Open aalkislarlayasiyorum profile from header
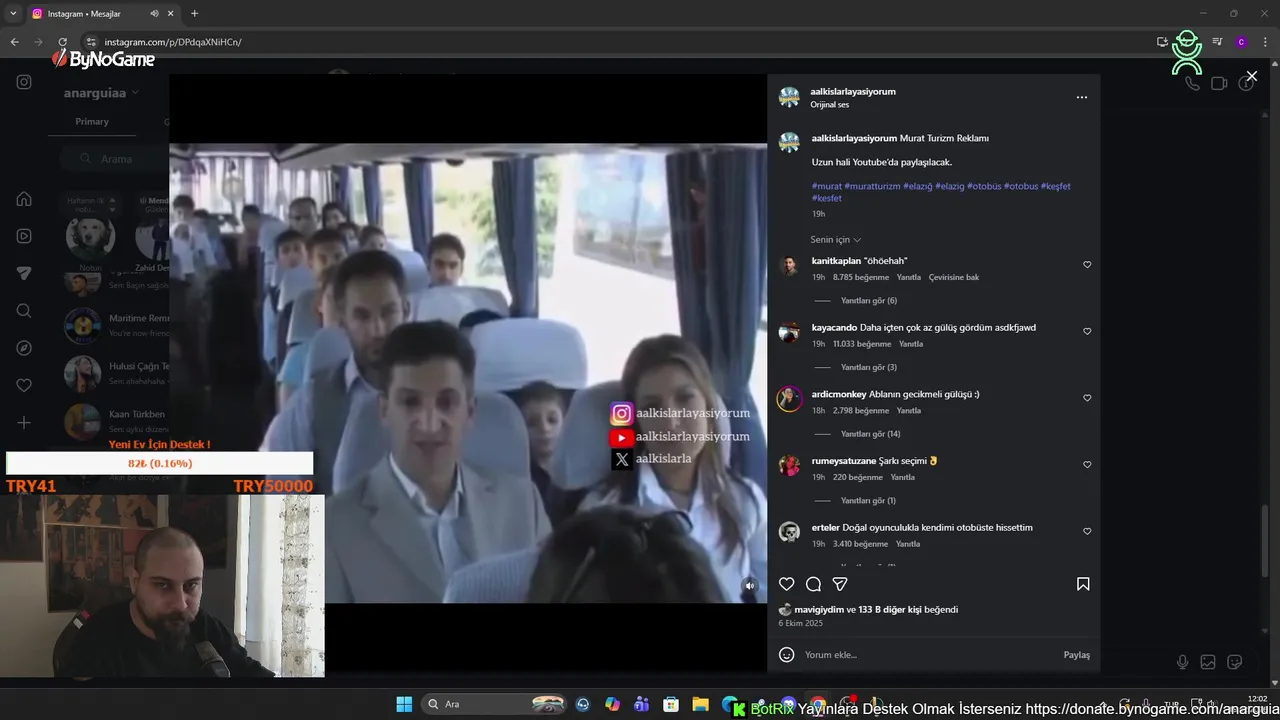This screenshot has height=720, width=1280. [853, 91]
